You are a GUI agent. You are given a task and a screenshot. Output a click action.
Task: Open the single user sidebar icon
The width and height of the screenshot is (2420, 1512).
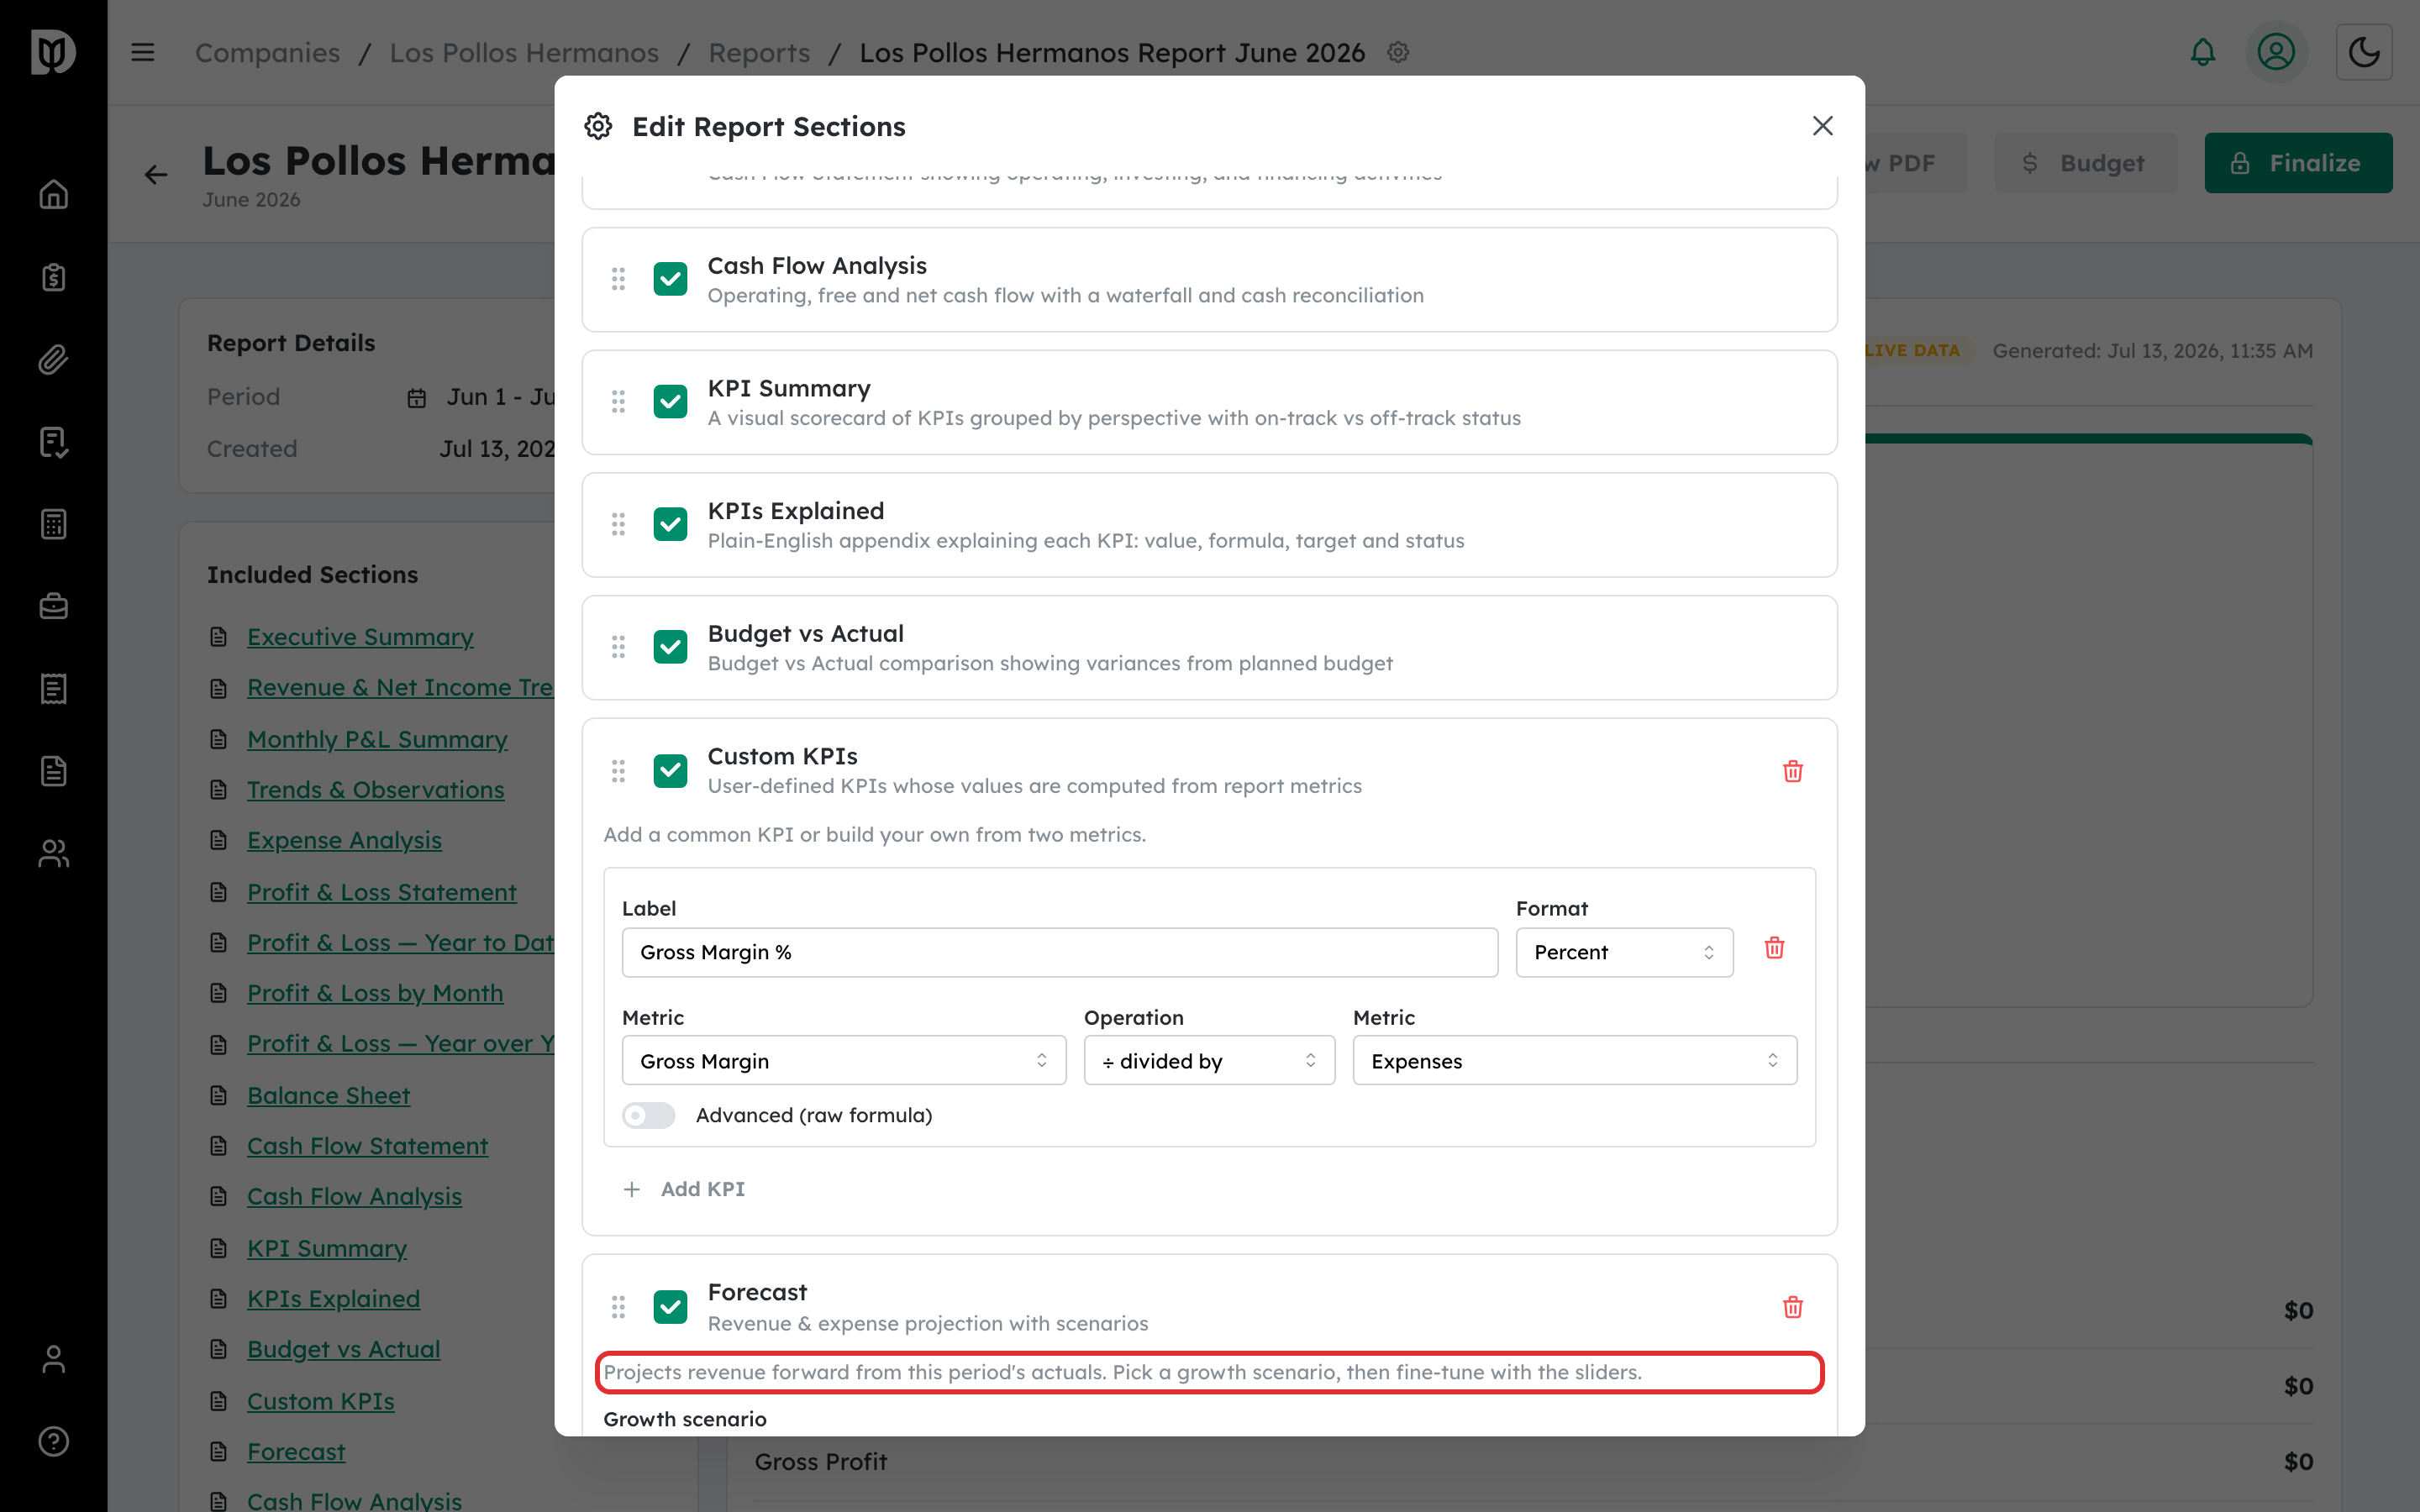pos(53,1359)
